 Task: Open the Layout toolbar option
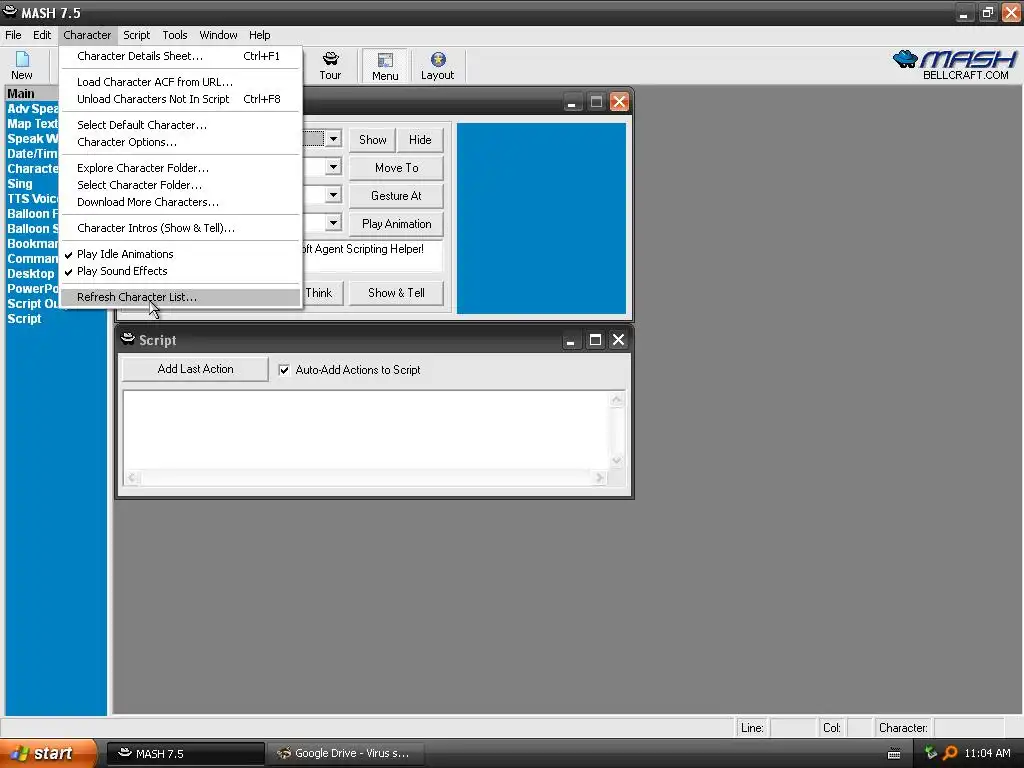437,65
